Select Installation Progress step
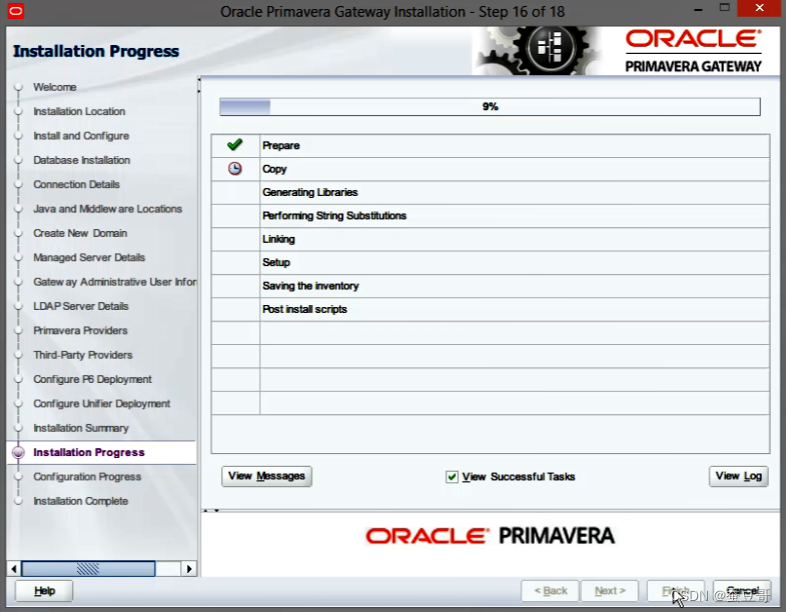The height and width of the screenshot is (612, 786). [x=89, y=453]
